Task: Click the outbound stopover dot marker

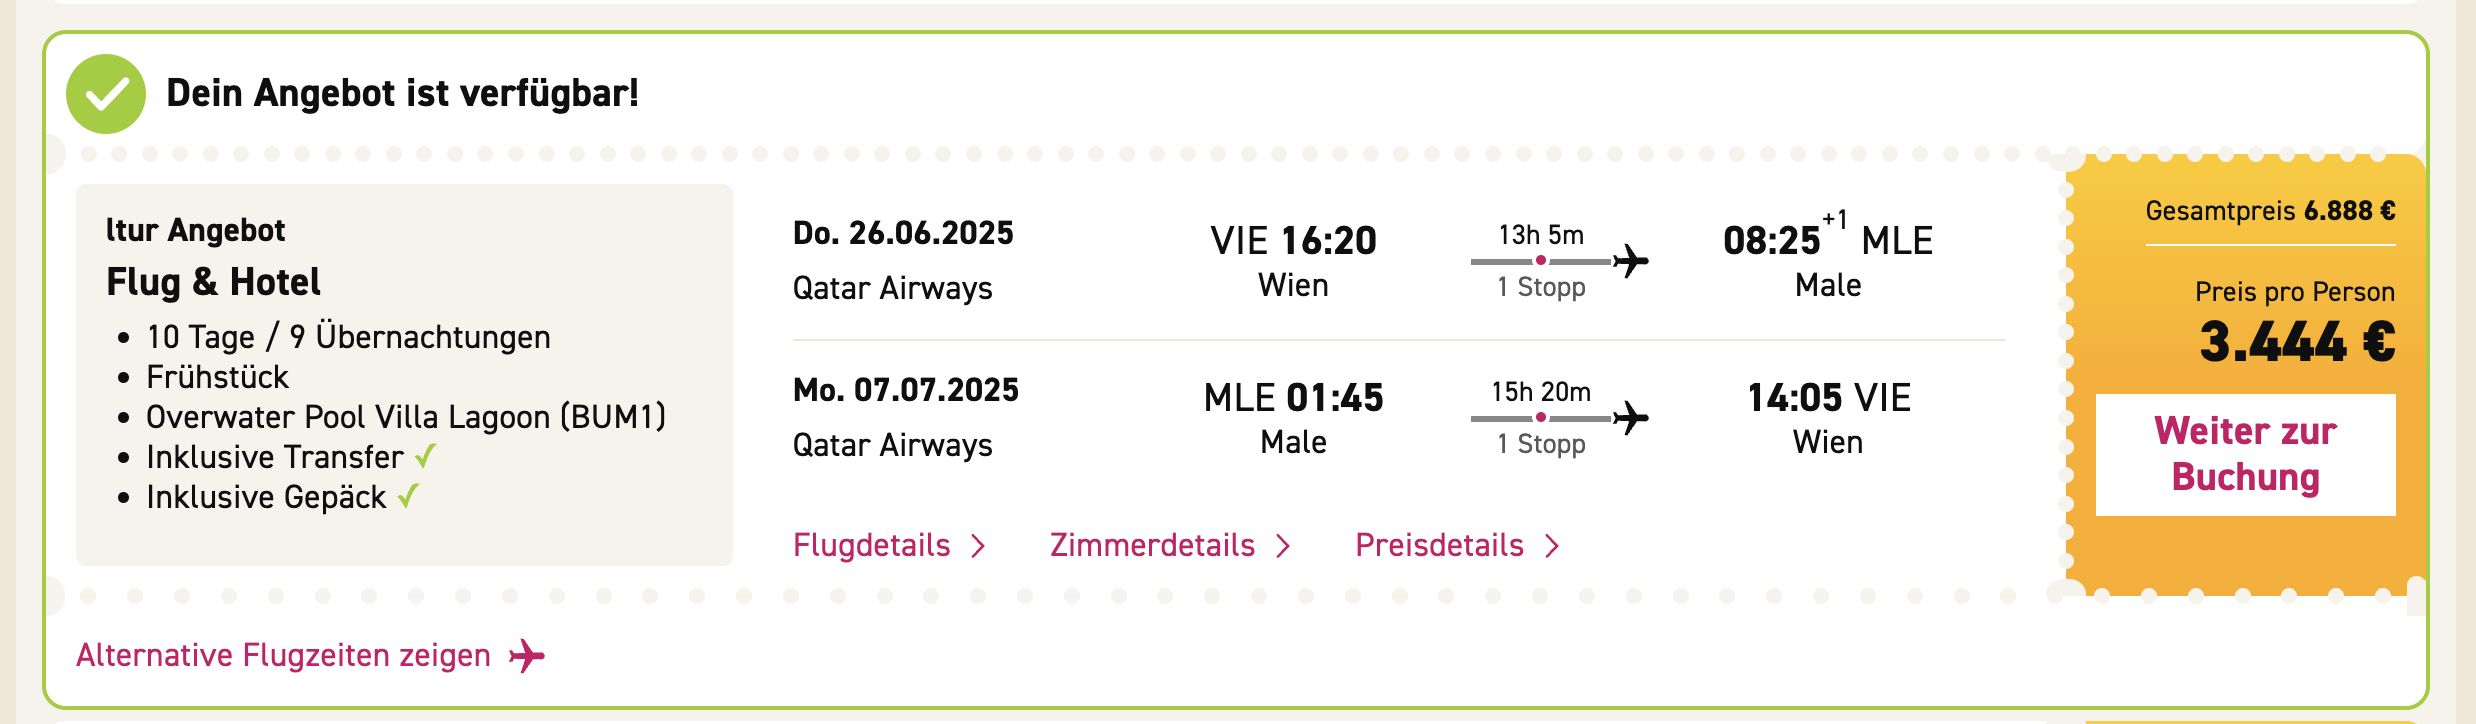Action: 1541,260
